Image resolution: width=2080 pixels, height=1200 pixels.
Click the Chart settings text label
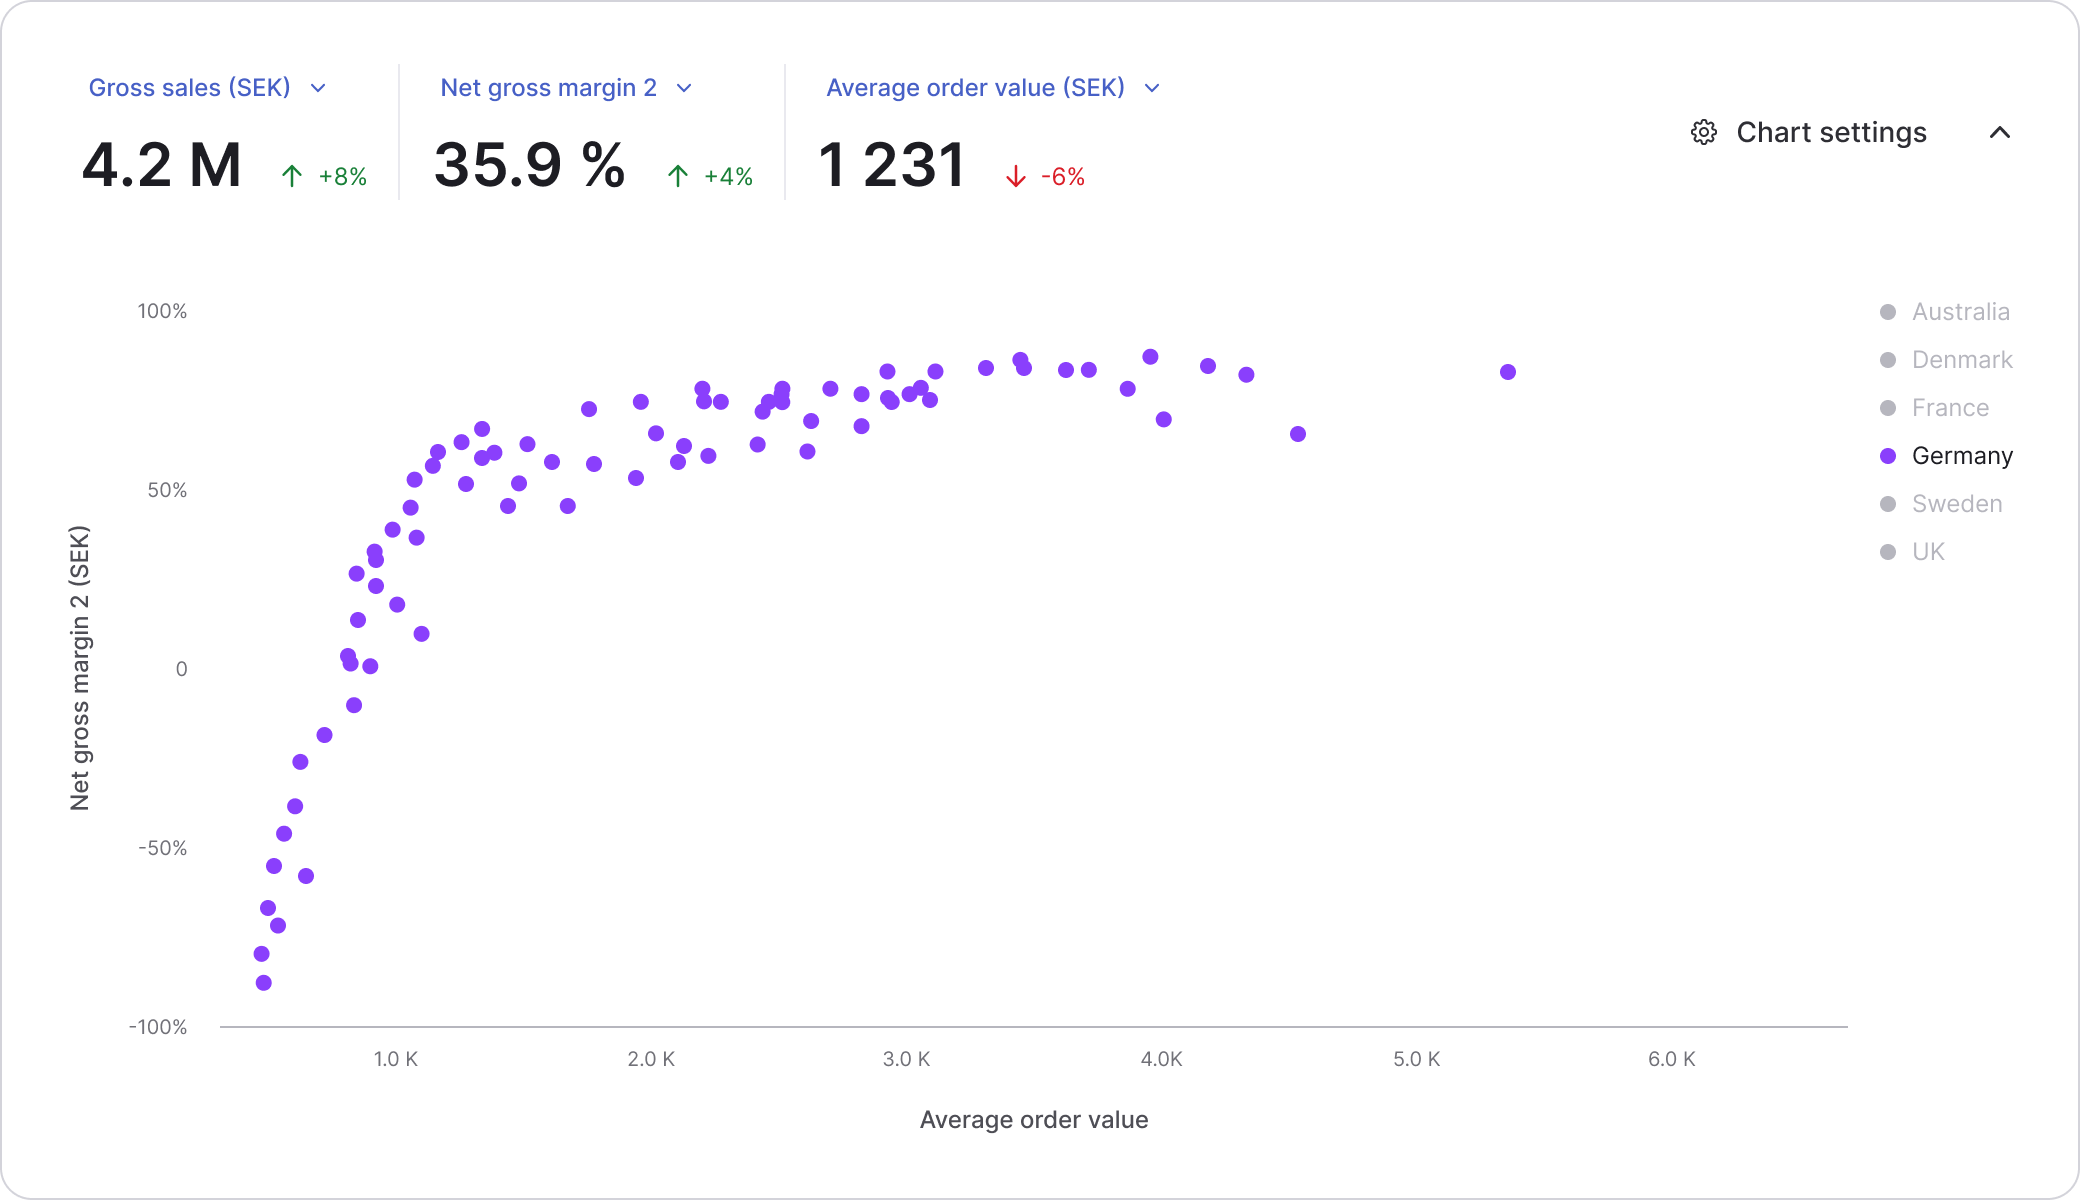point(1831,132)
